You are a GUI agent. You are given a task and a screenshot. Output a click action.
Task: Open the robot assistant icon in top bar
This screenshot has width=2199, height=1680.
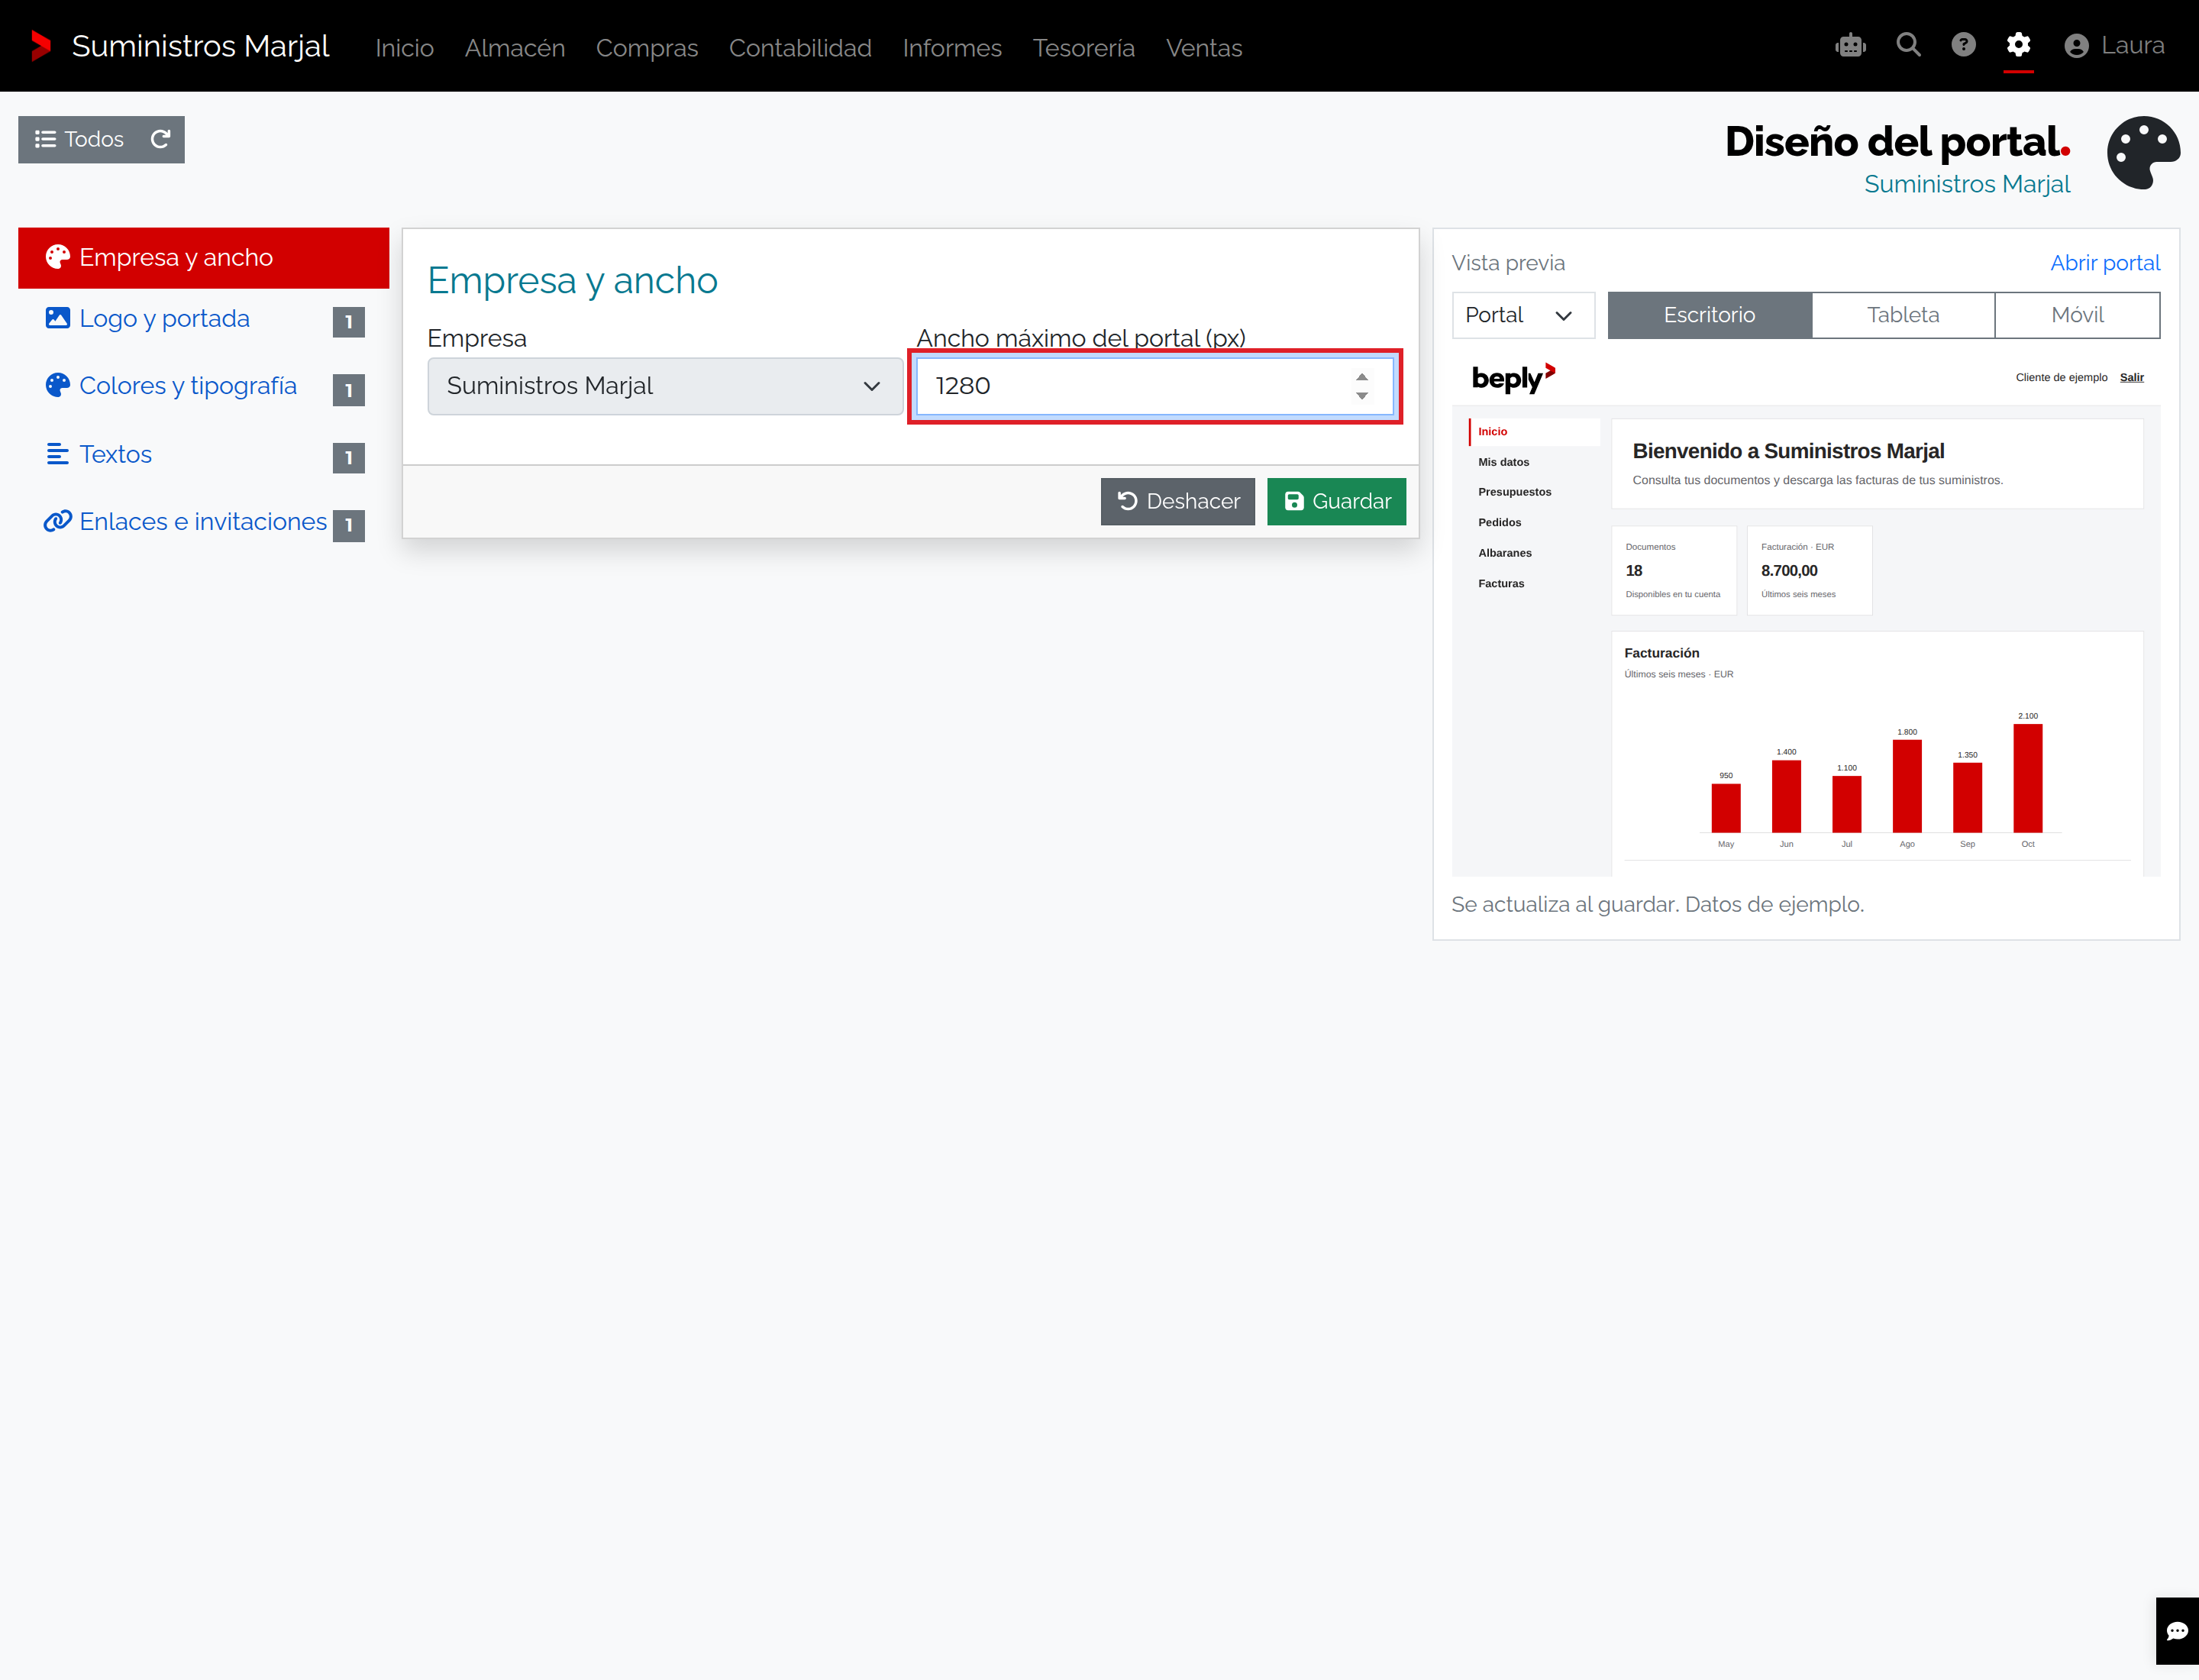point(1851,46)
